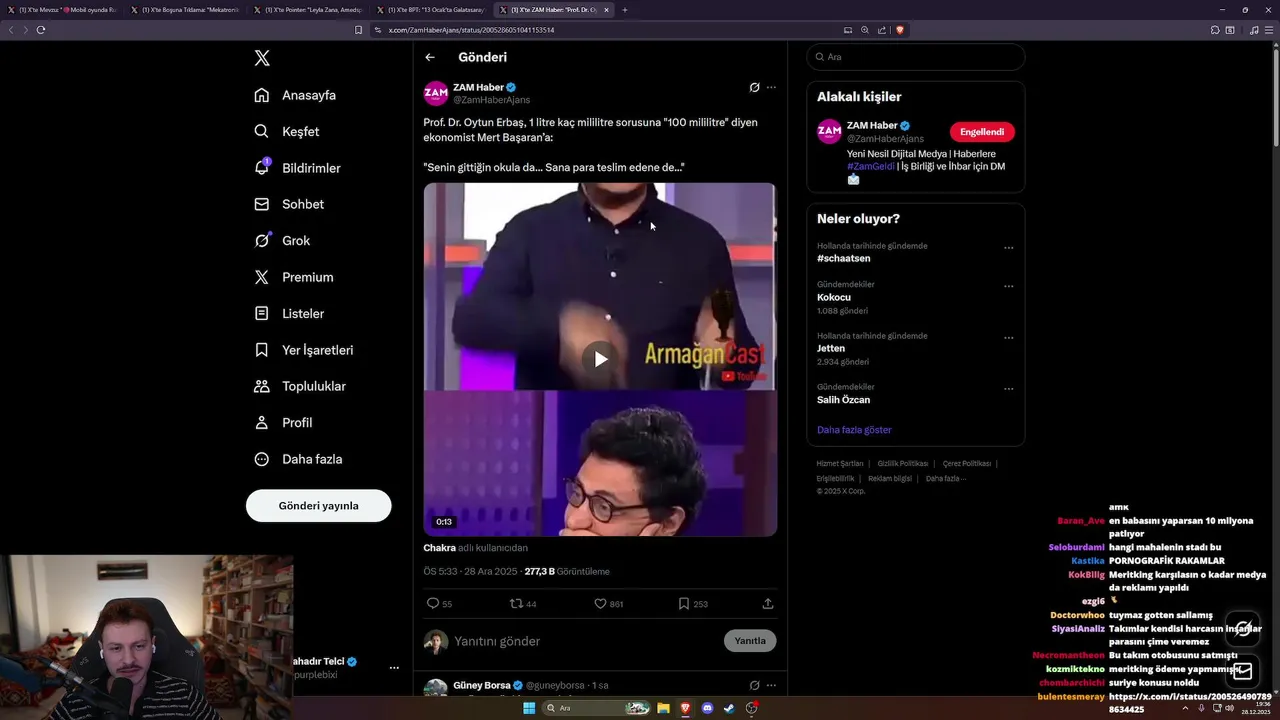Open more options on Güney Borsa reply
This screenshot has height=720, width=1280.
pos(771,685)
